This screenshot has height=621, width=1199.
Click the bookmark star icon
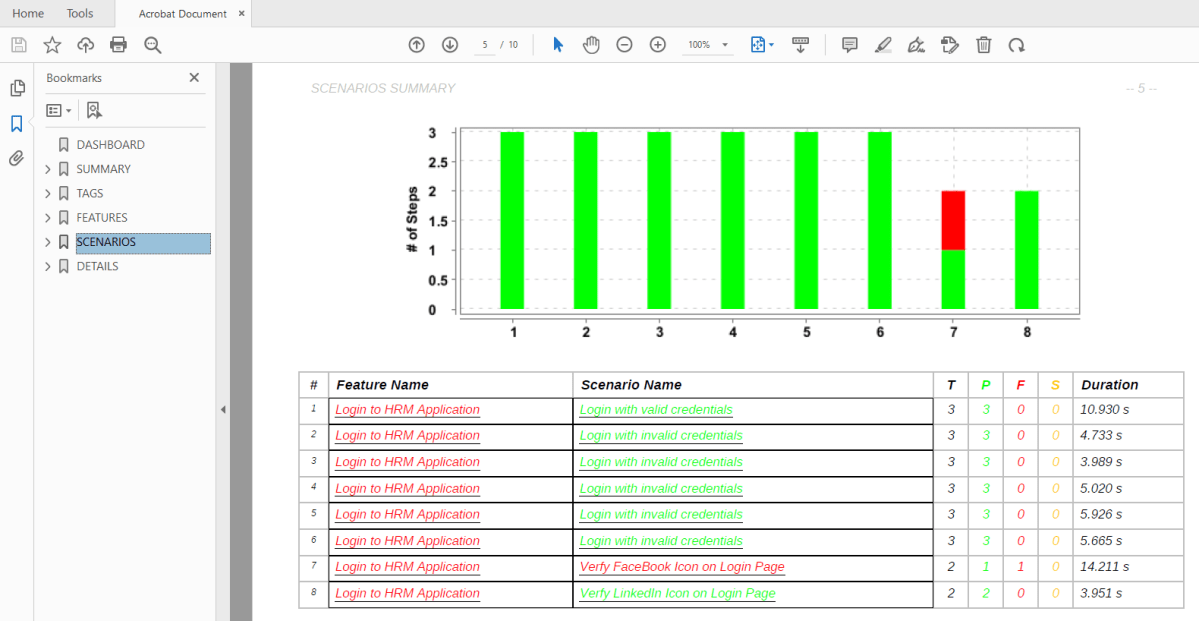click(x=52, y=45)
